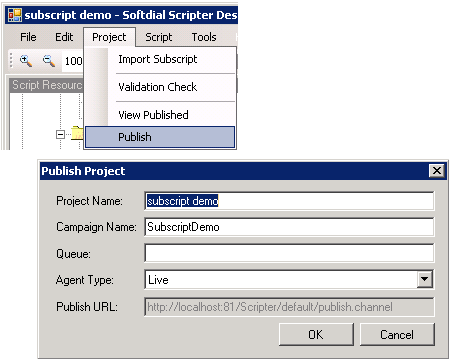Click the zoom out magnifier icon
The width and height of the screenshot is (450, 360).
pos(49,61)
